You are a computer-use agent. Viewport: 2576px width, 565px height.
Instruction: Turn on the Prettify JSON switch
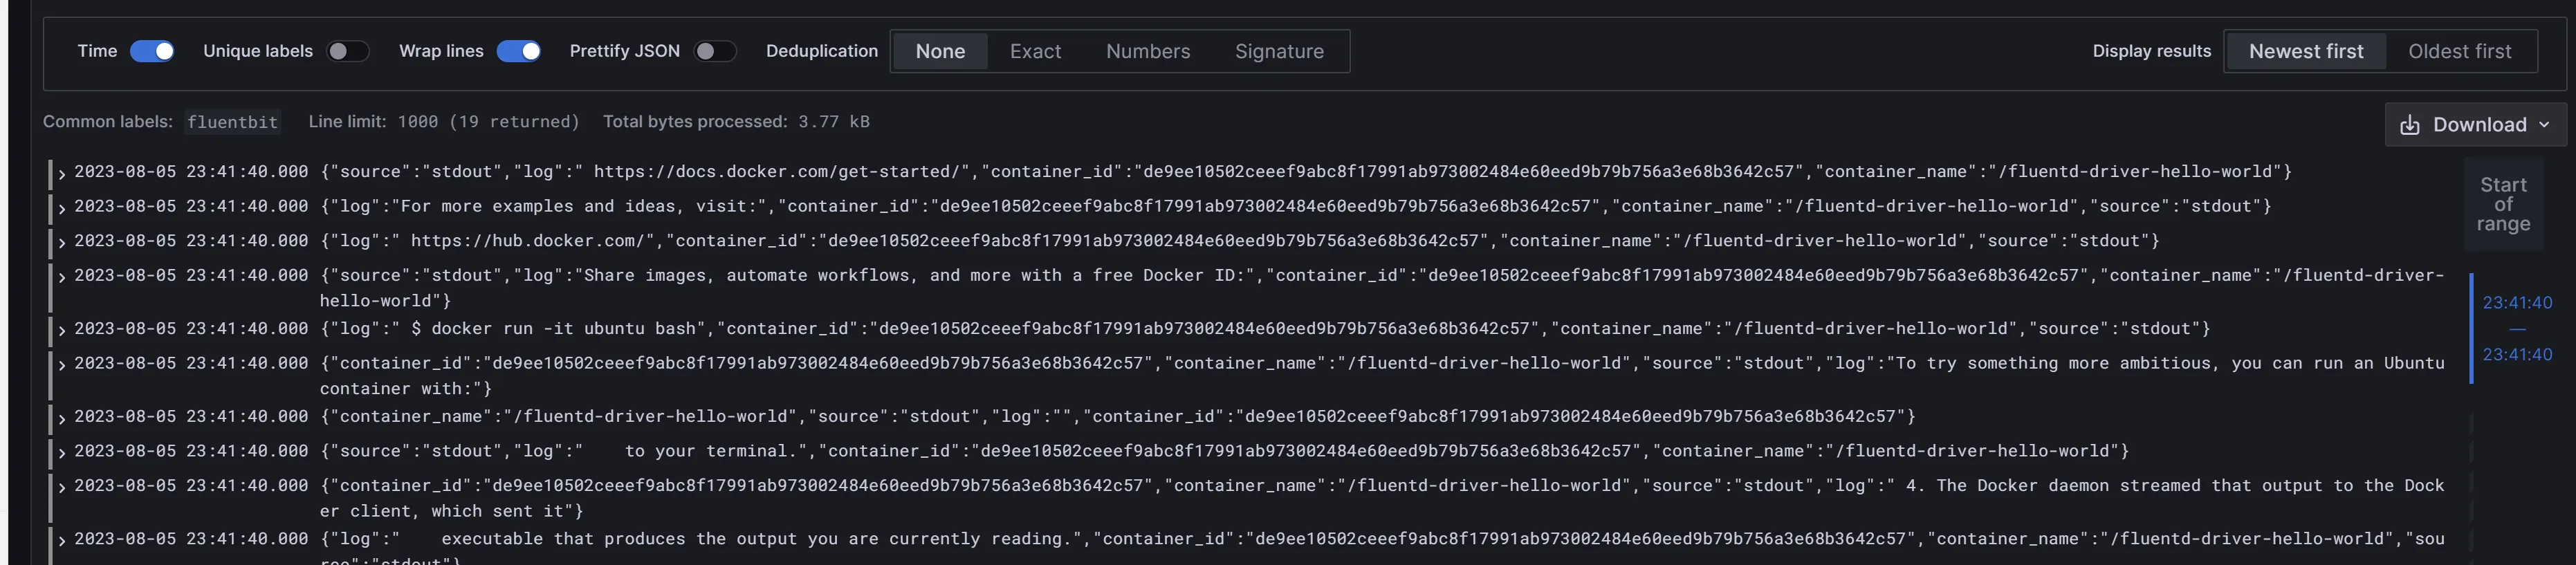pos(715,51)
